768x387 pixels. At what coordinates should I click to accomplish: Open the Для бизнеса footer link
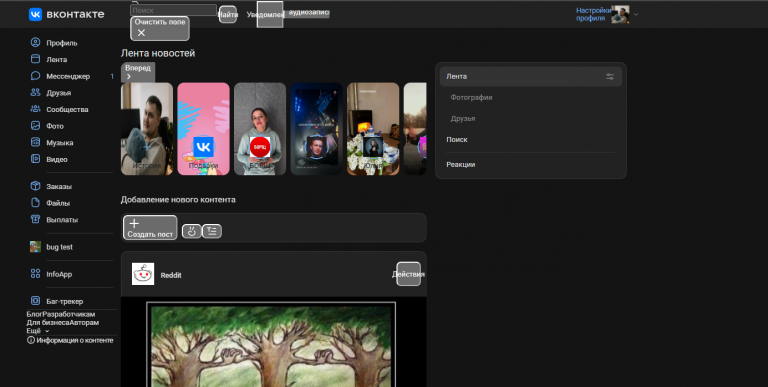pyautogui.click(x=48, y=322)
